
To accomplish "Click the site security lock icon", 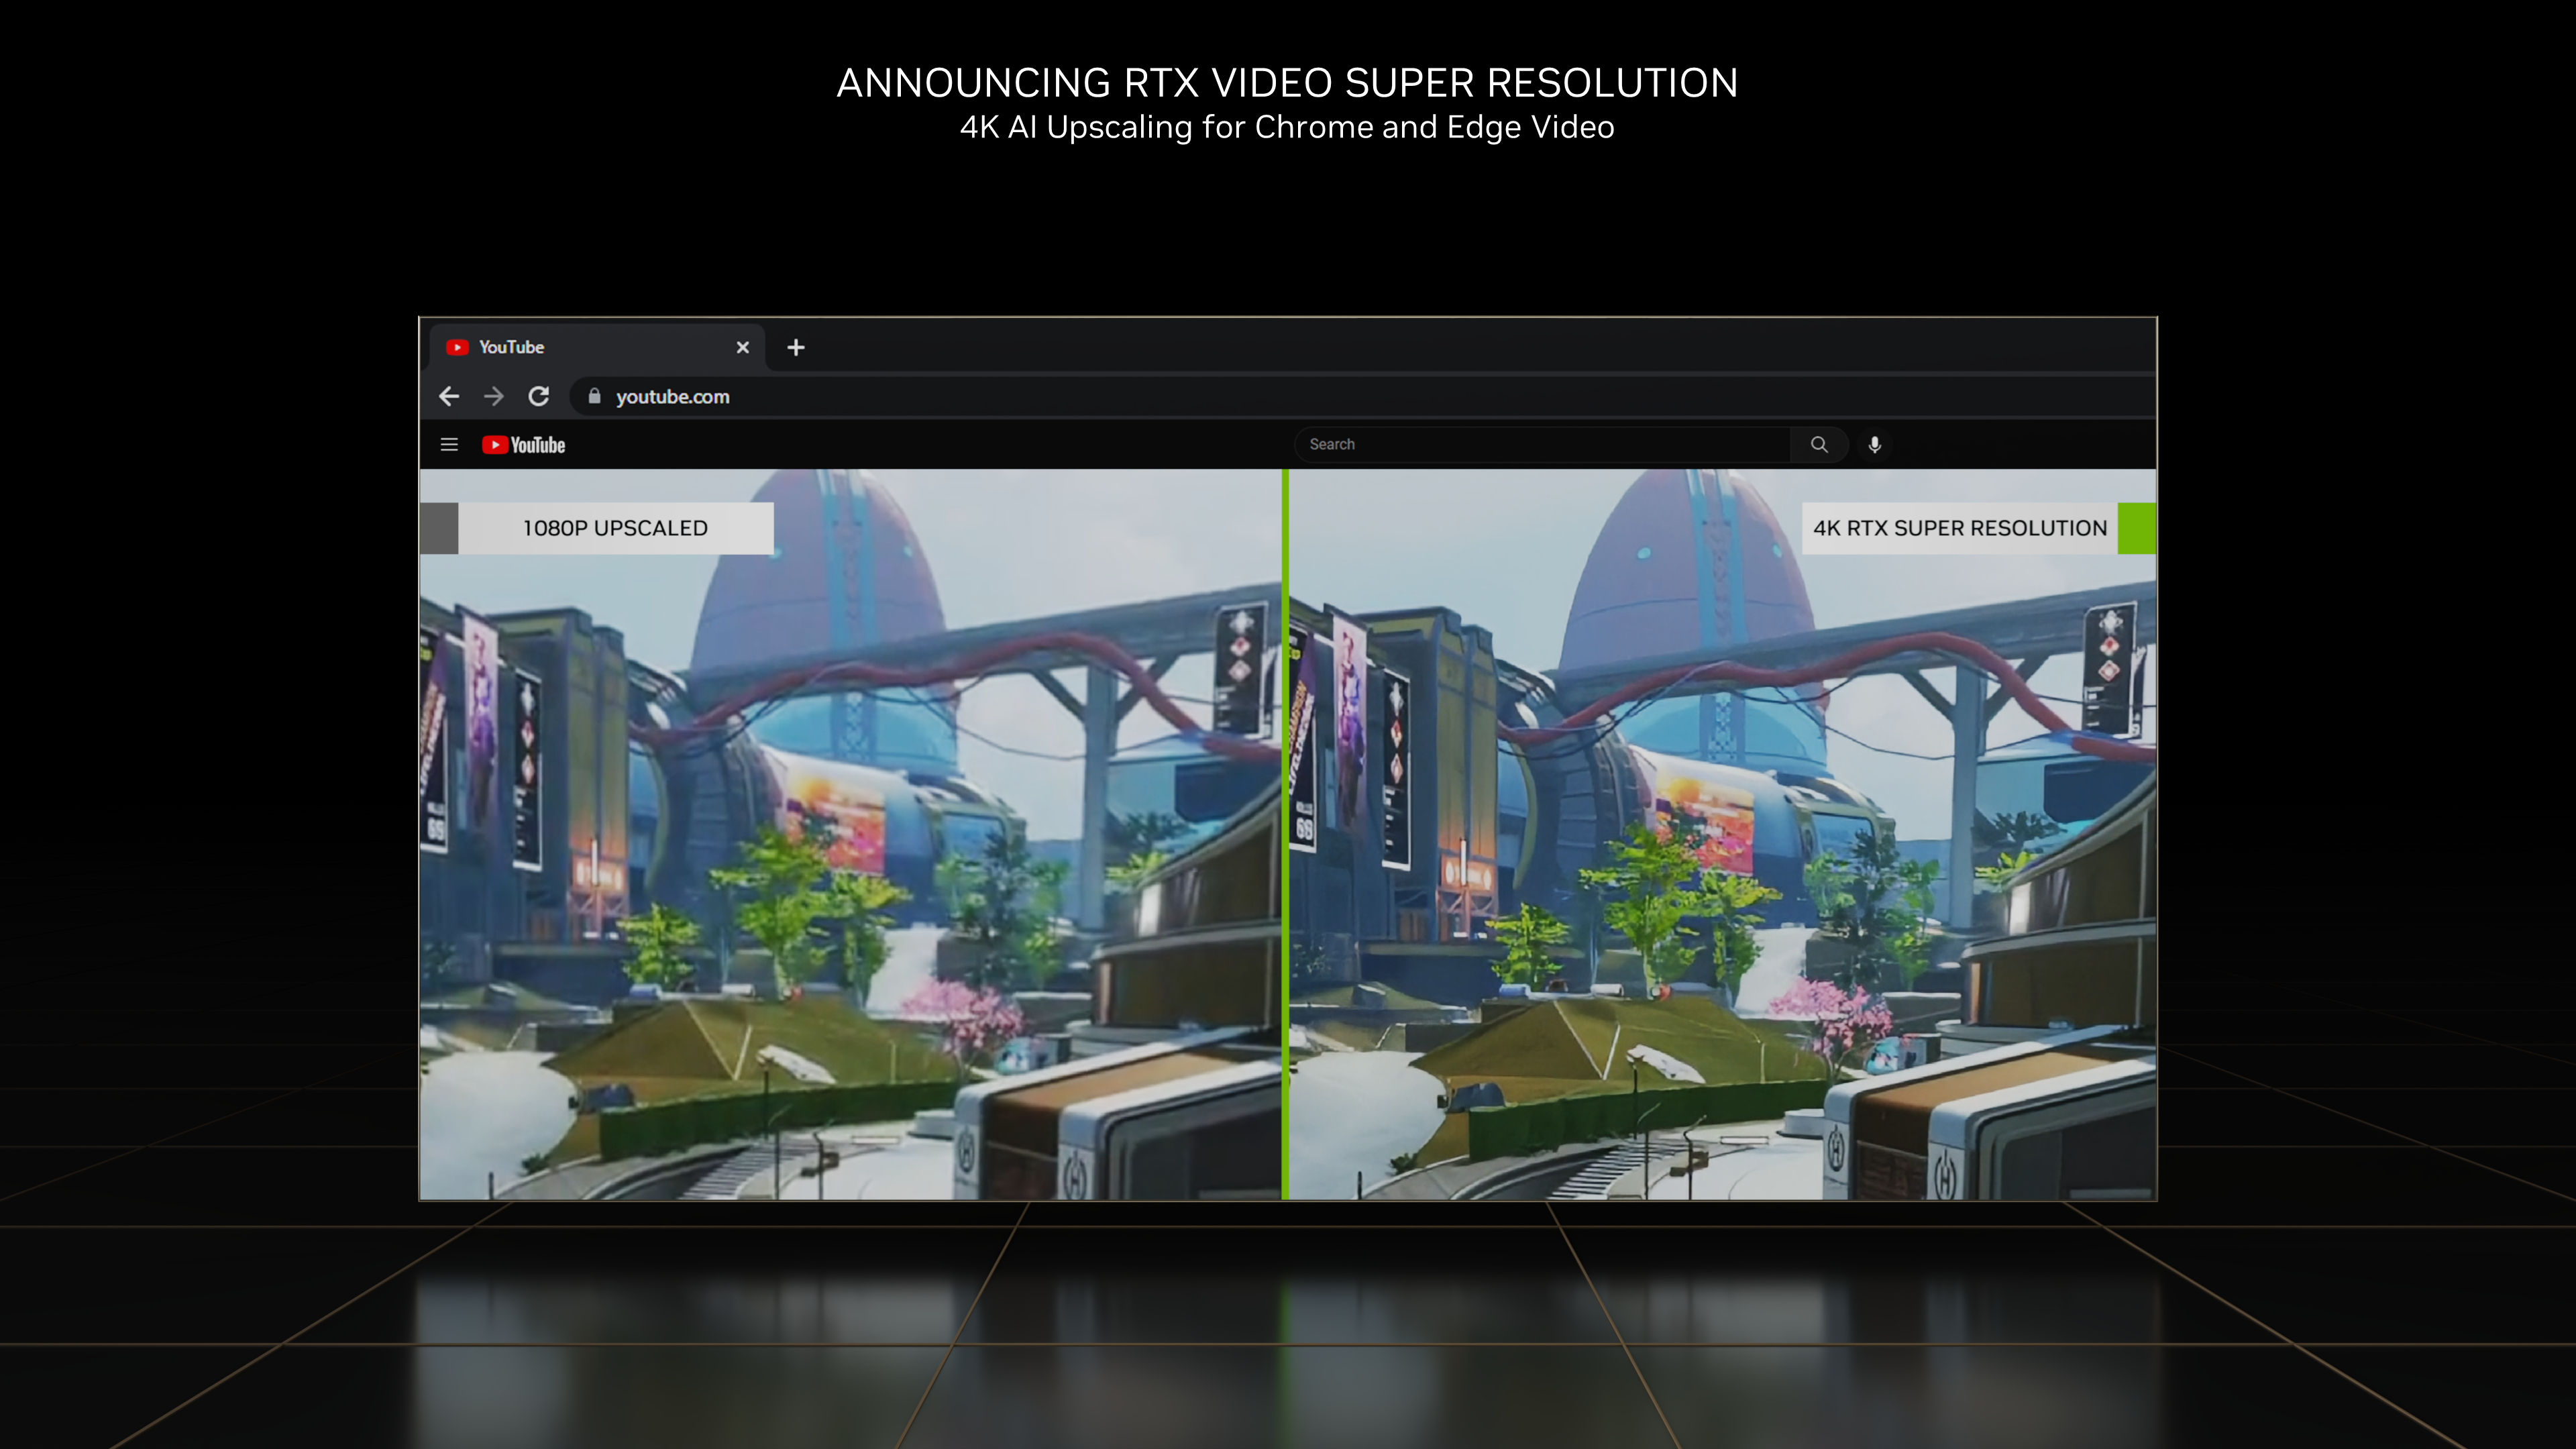I will 594,396.
